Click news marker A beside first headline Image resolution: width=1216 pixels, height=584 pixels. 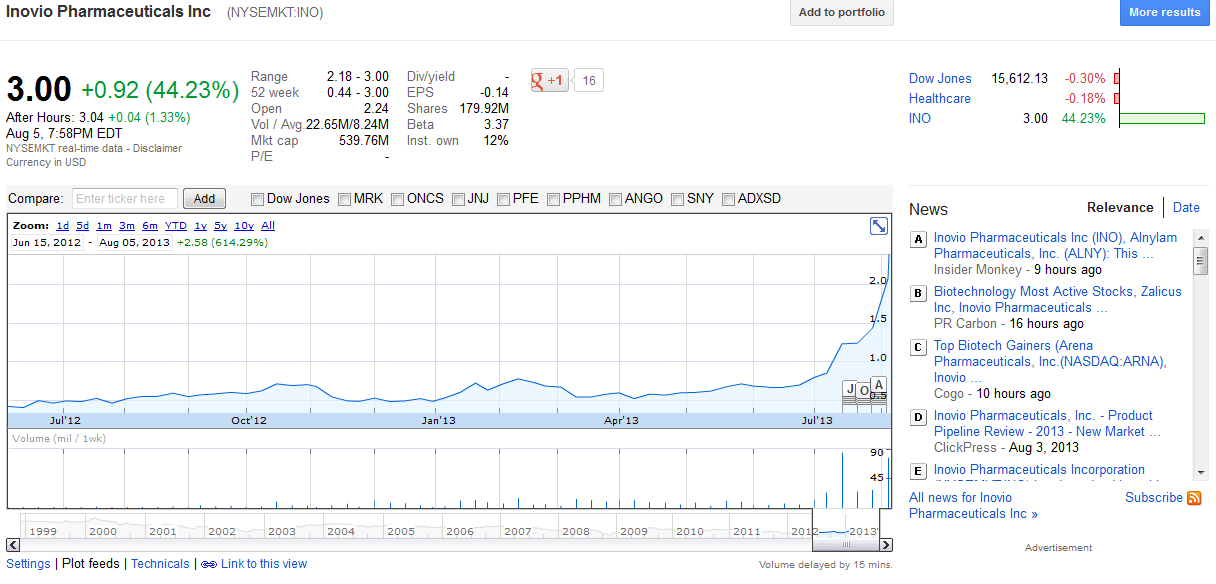tap(918, 239)
